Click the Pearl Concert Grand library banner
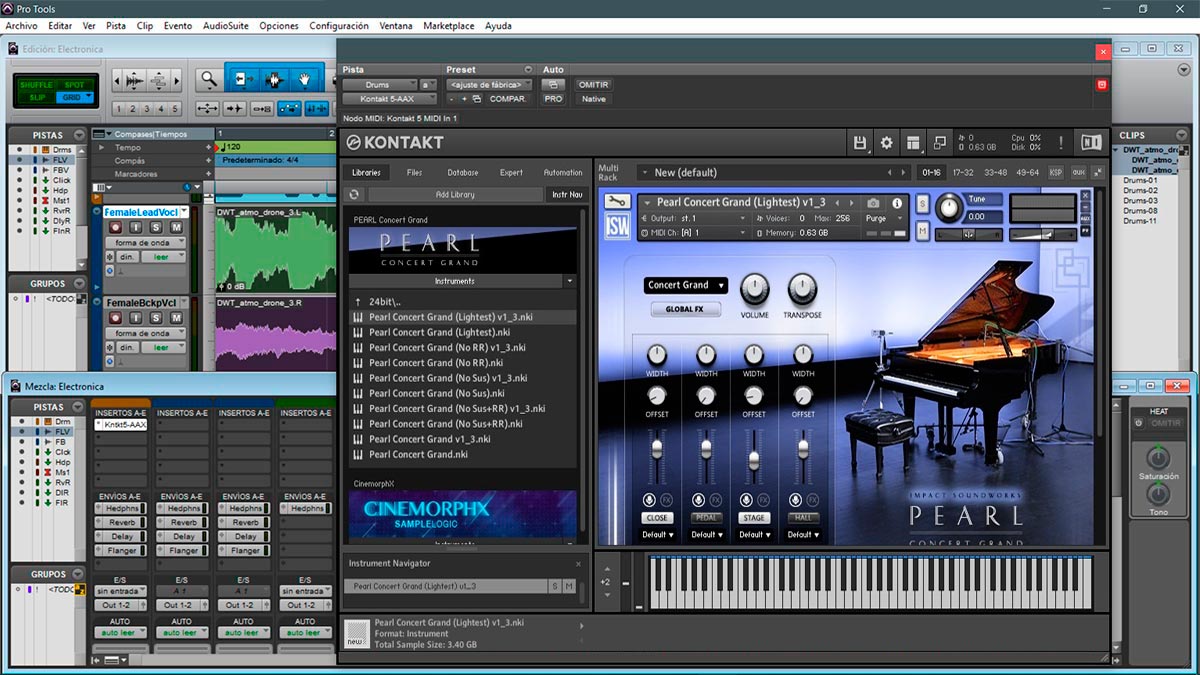1200x675 pixels. (x=463, y=249)
